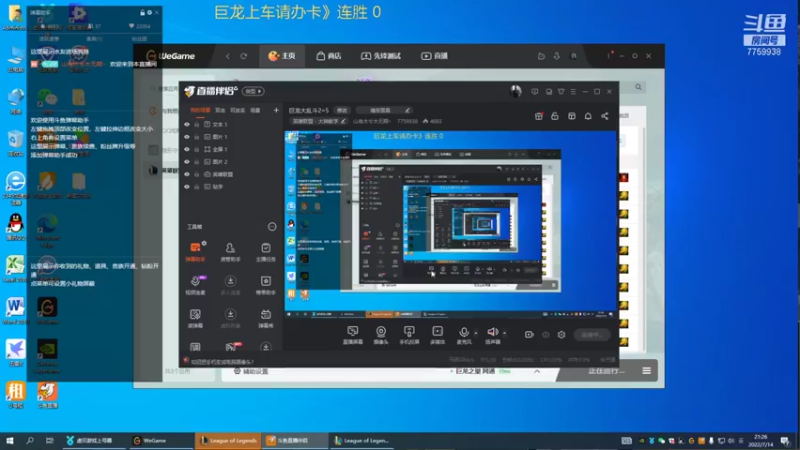Open 弹幕秀 tool in the toolbox
The height and width of the screenshot is (450, 800).
coord(266,318)
